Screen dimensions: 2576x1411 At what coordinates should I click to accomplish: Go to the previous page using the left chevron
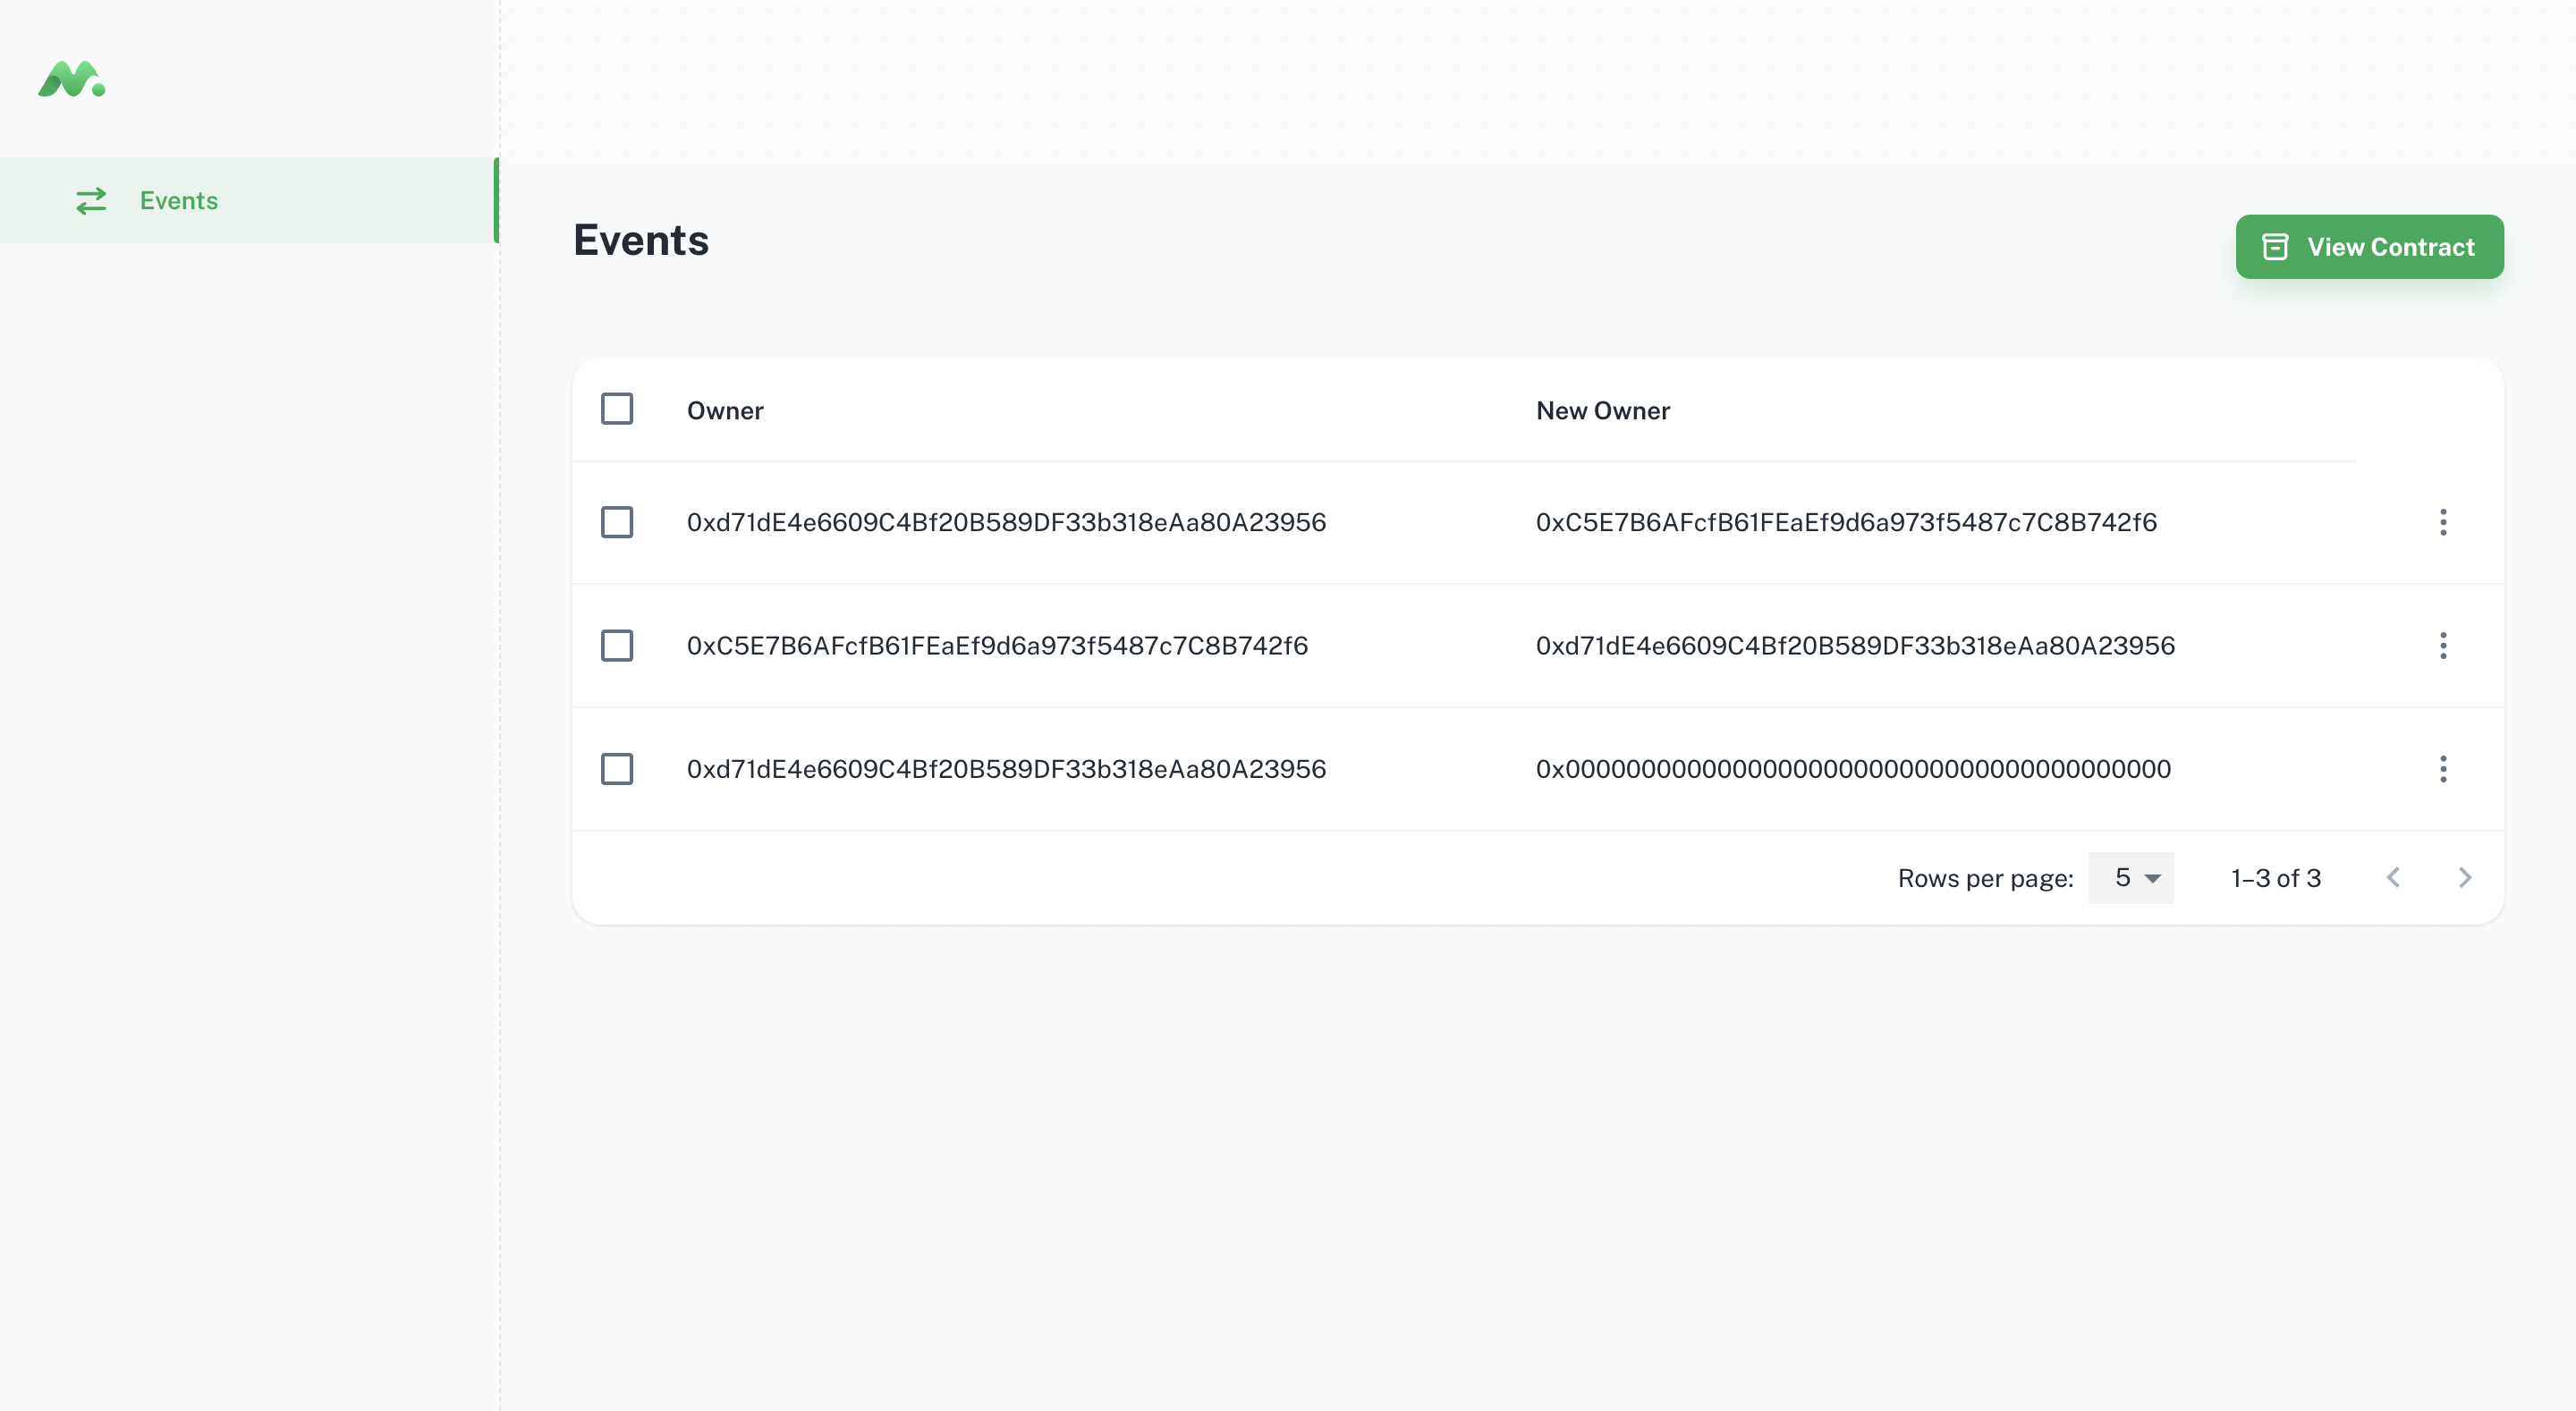coord(2392,877)
